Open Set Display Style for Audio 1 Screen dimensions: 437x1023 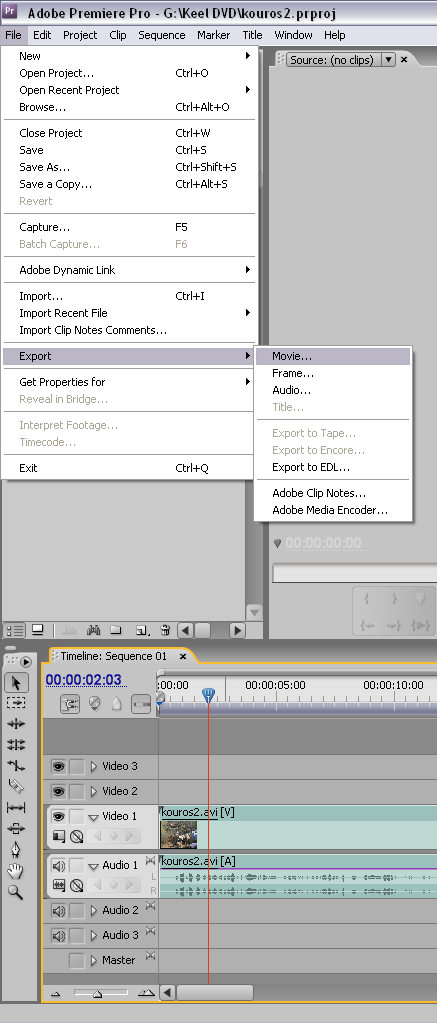(x=59, y=885)
